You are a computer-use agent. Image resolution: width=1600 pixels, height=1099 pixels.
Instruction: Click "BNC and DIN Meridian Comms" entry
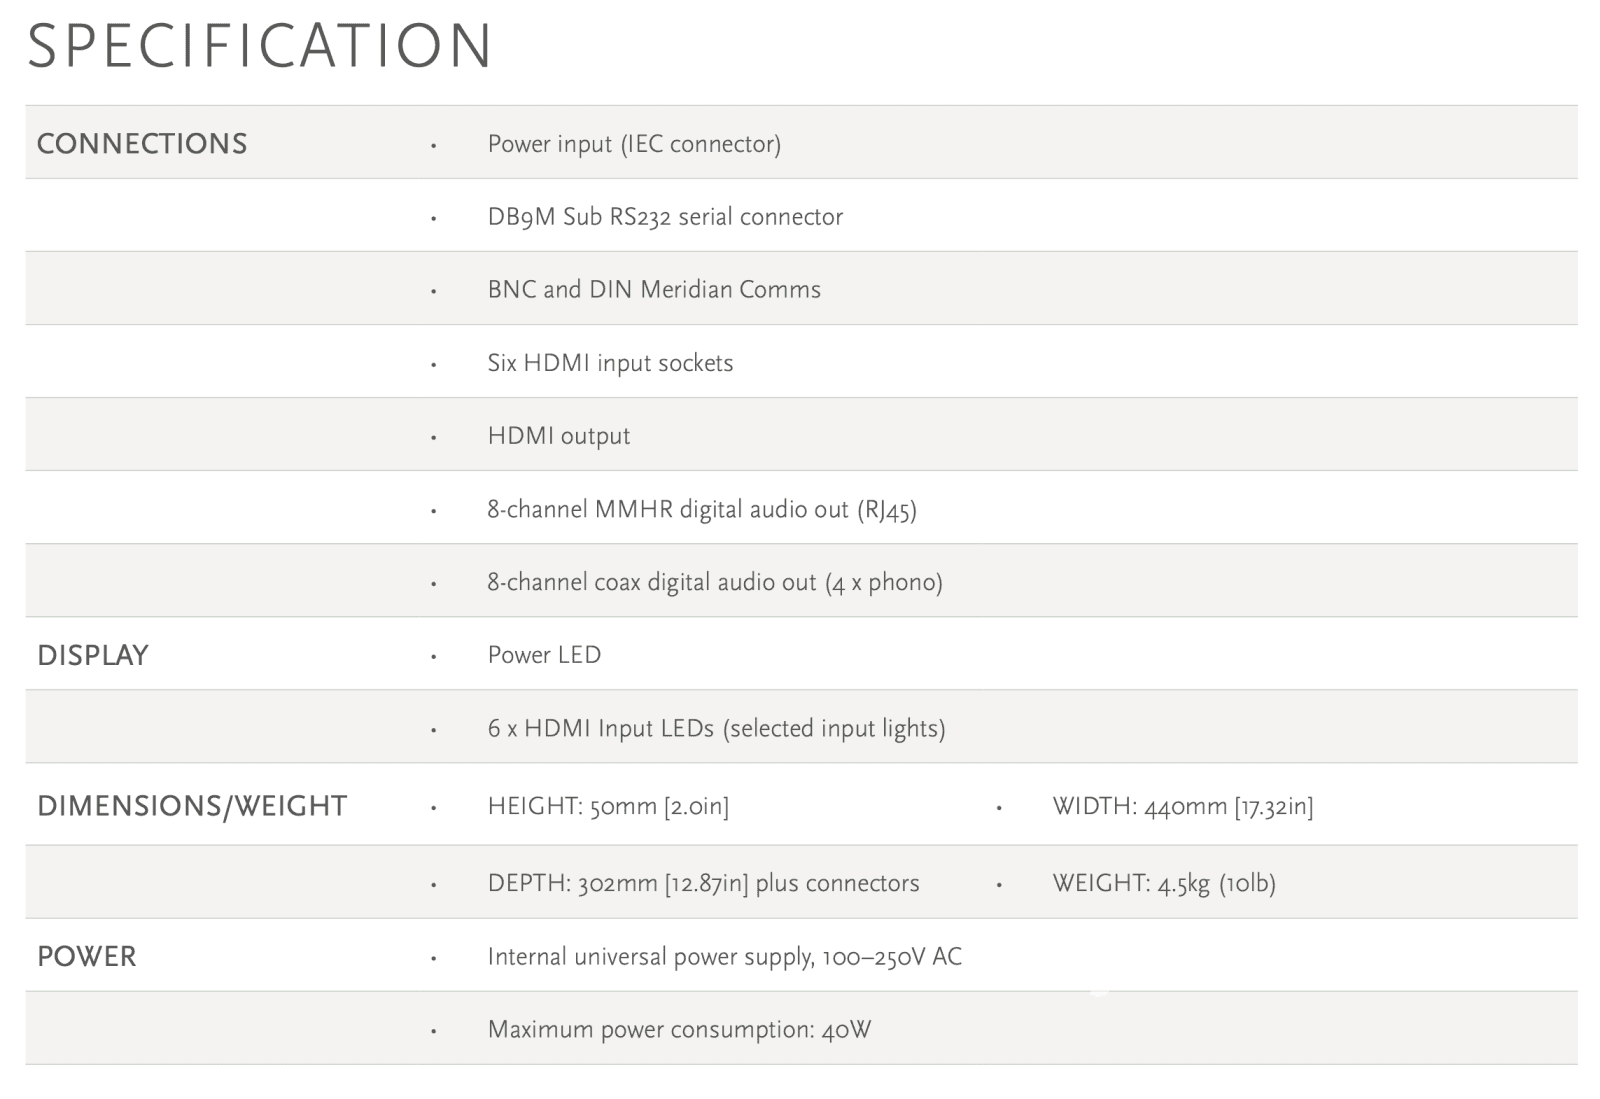pos(654,290)
